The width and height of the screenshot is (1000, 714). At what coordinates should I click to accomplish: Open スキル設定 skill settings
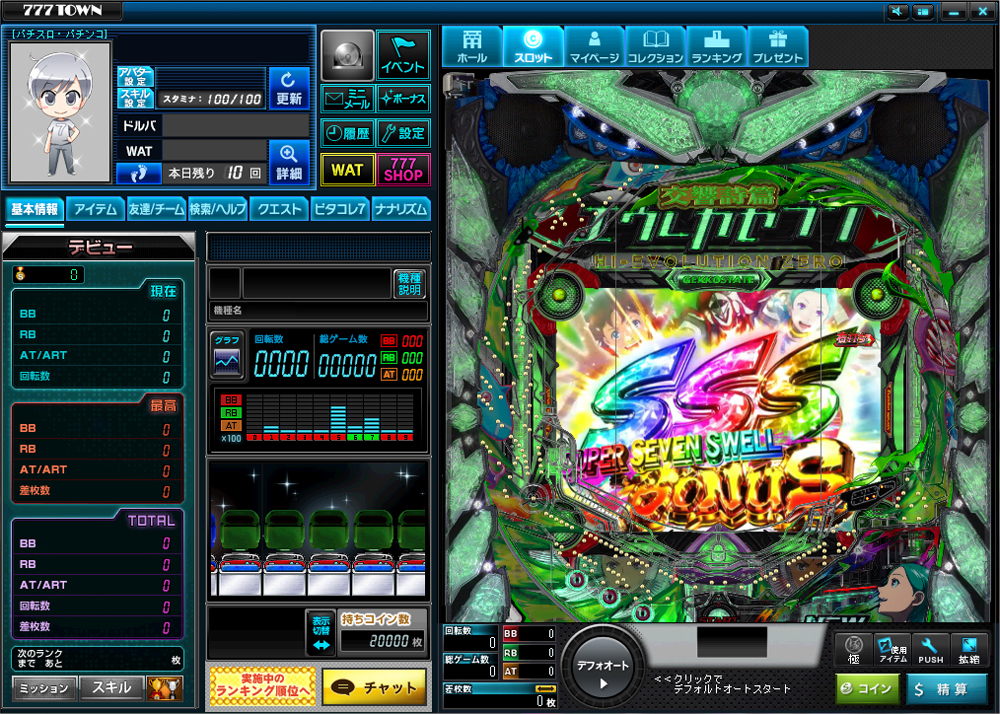point(135,98)
